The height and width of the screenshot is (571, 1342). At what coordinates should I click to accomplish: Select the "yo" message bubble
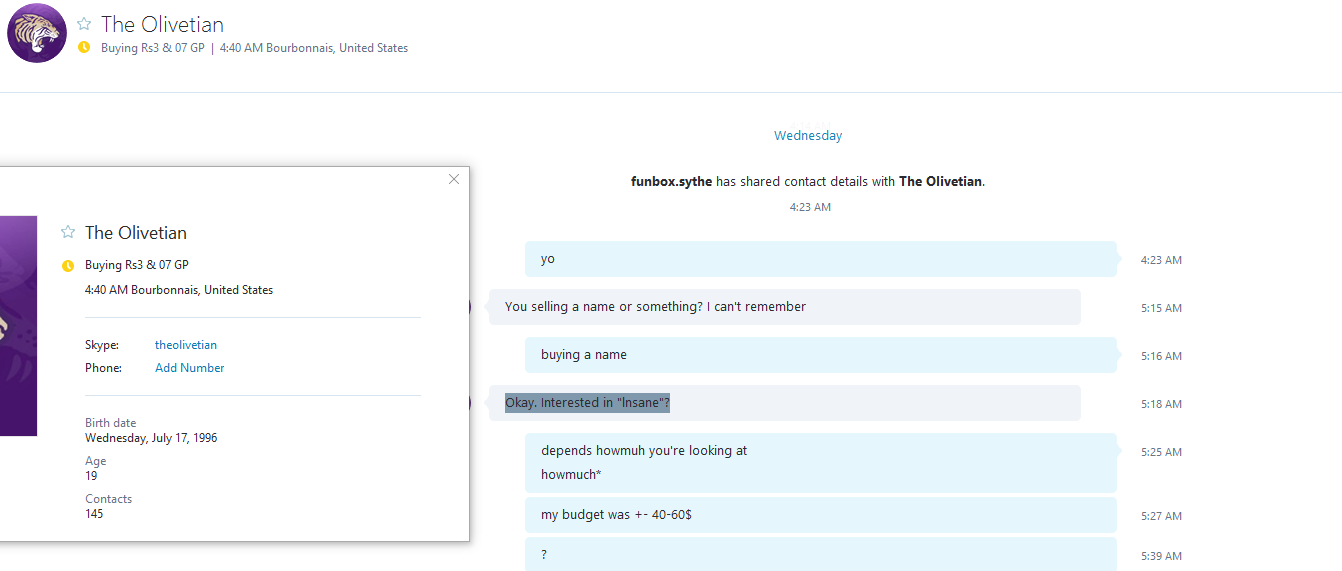820,259
